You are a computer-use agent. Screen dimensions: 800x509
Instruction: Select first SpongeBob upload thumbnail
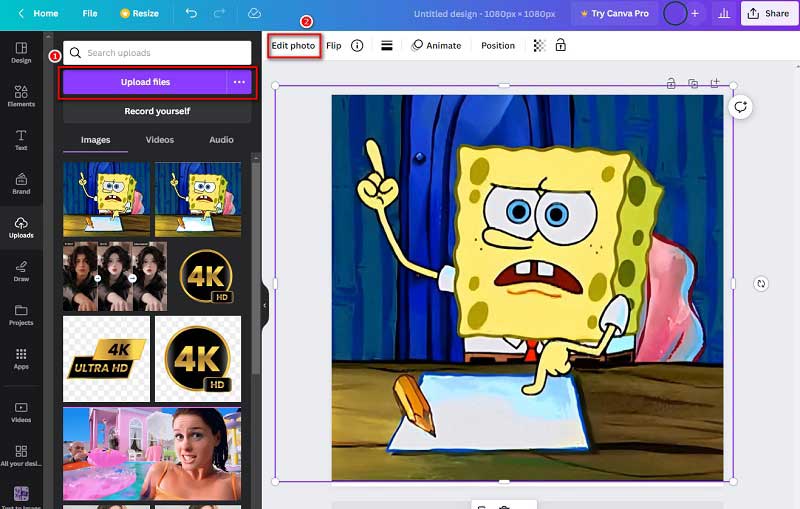pos(107,199)
